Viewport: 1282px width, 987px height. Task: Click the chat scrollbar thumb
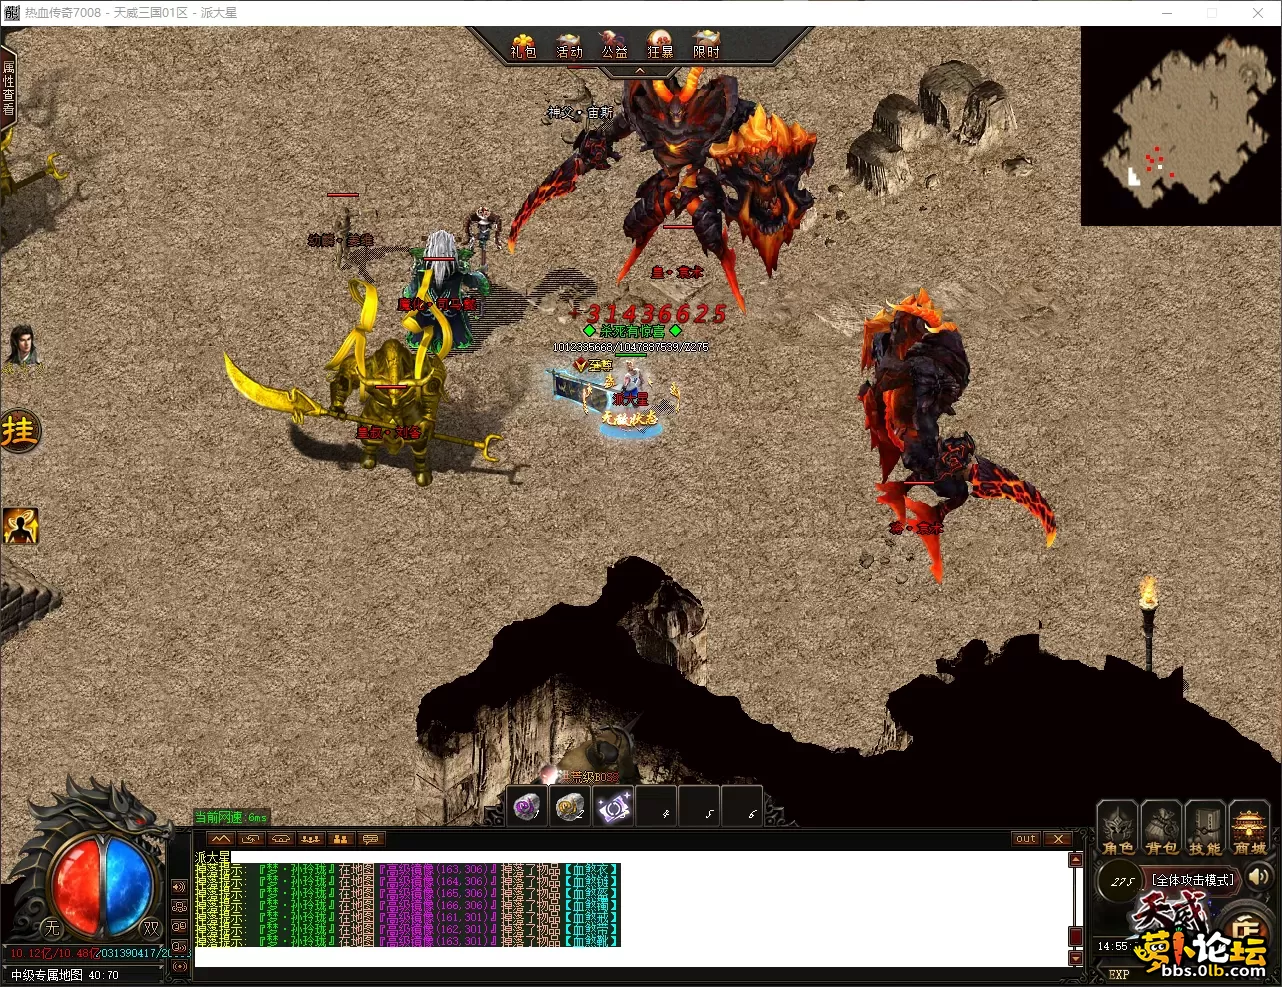(1076, 937)
